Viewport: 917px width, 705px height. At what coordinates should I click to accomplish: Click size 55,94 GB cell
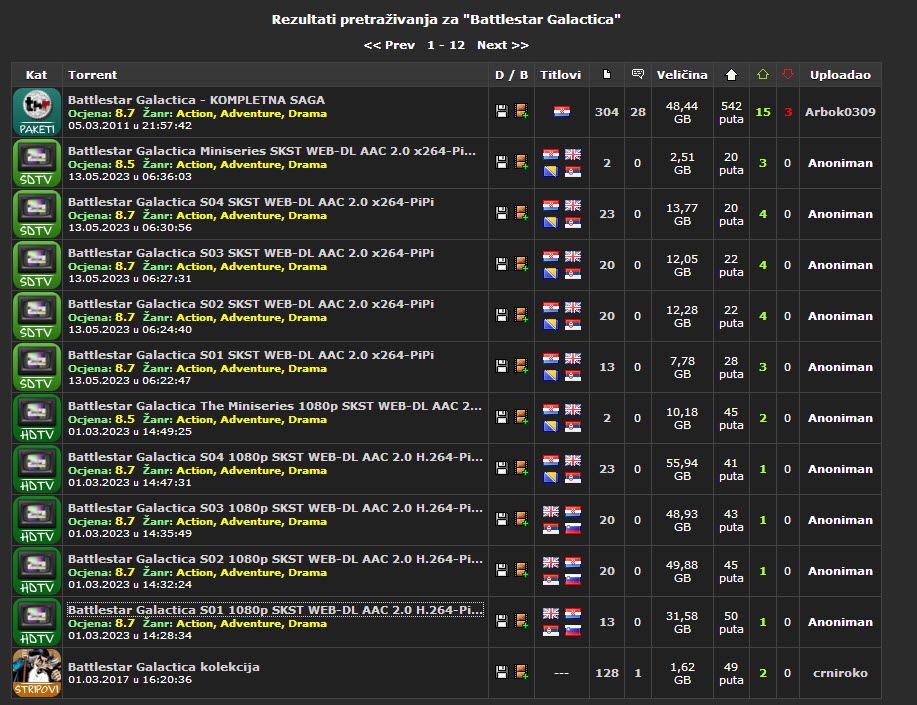coord(682,469)
